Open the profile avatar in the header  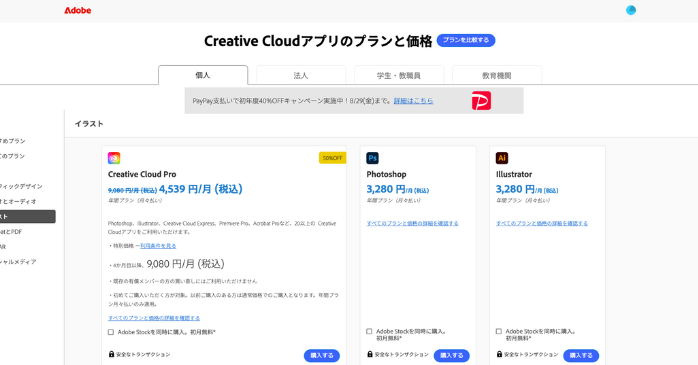631,10
